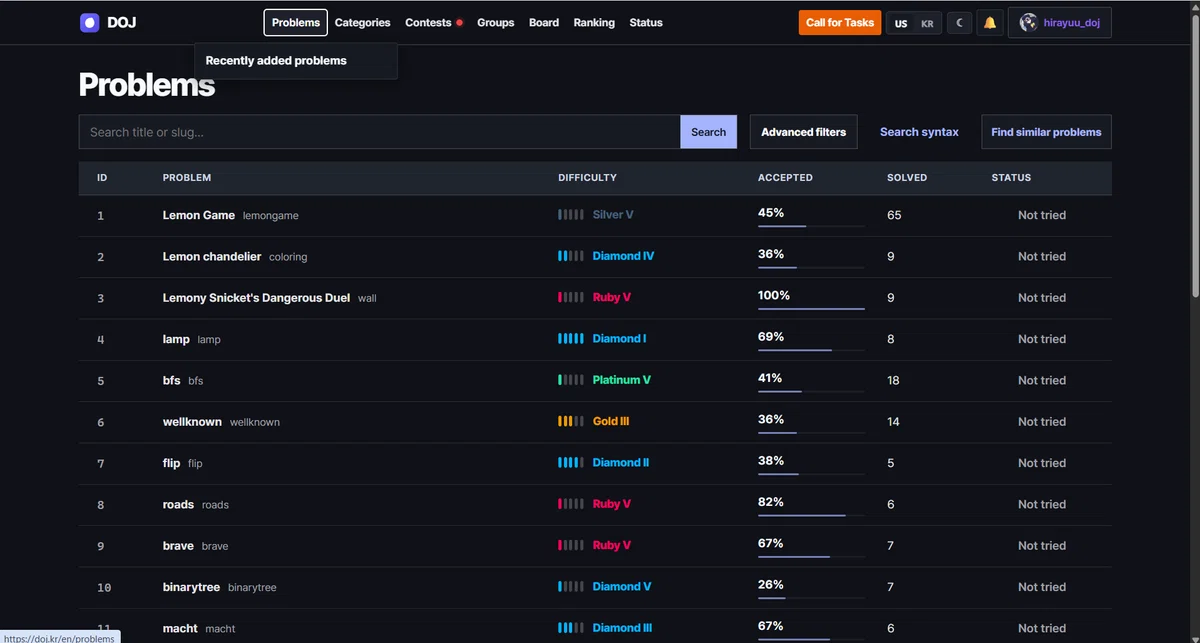Screen dimensions: 1200x643
Task: Click the Platinum V difficulty label
Action: click(x=622, y=380)
